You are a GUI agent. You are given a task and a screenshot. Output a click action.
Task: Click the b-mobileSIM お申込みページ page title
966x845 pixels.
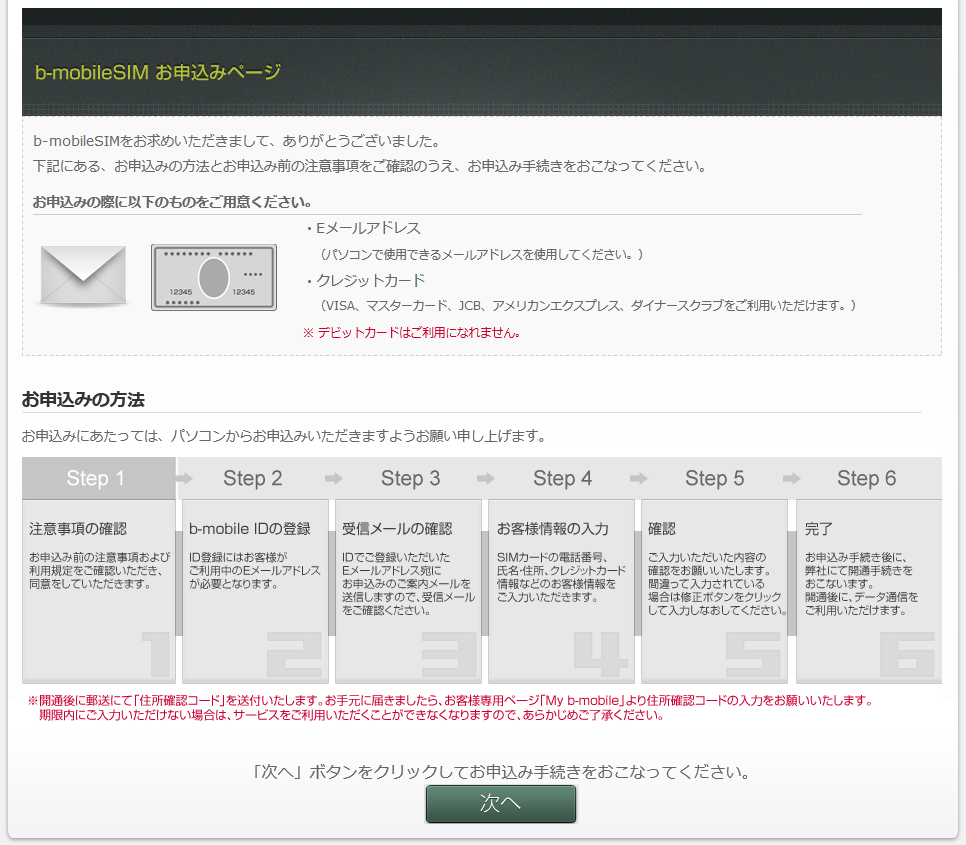(x=158, y=72)
